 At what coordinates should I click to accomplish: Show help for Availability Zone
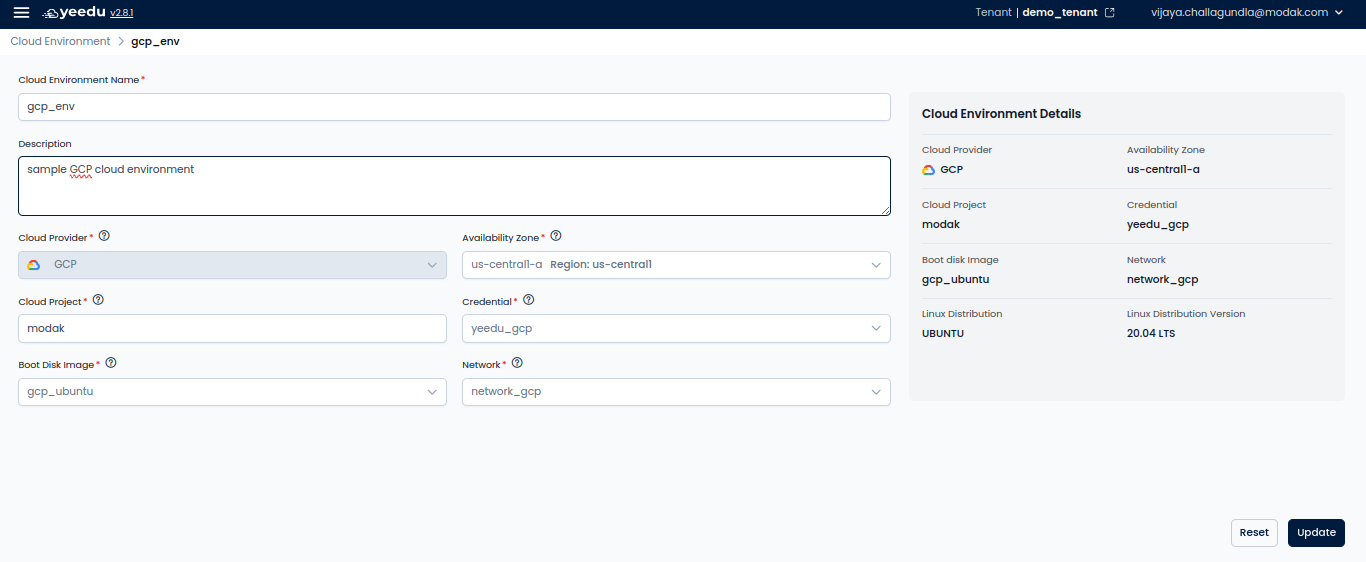tap(556, 237)
